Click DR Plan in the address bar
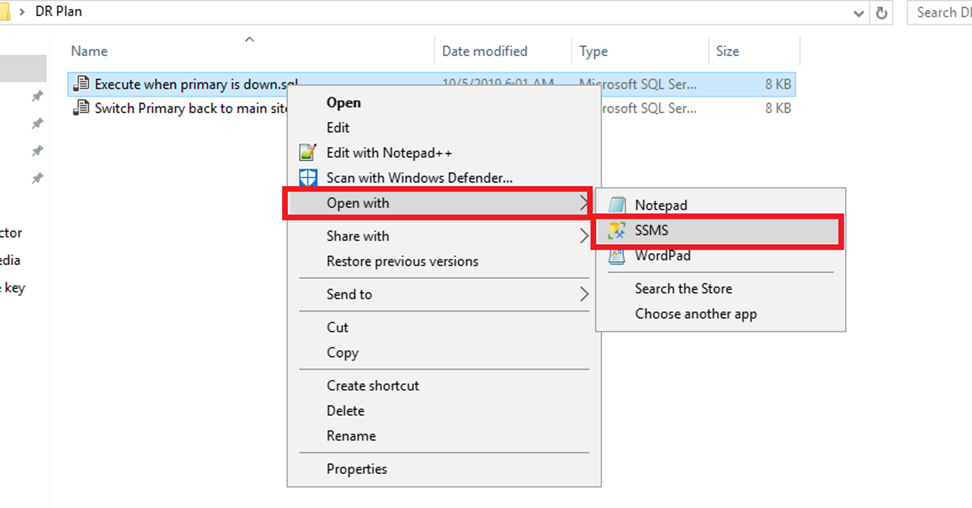The width and height of the screenshot is (972, 508). [x=58, y=12]
